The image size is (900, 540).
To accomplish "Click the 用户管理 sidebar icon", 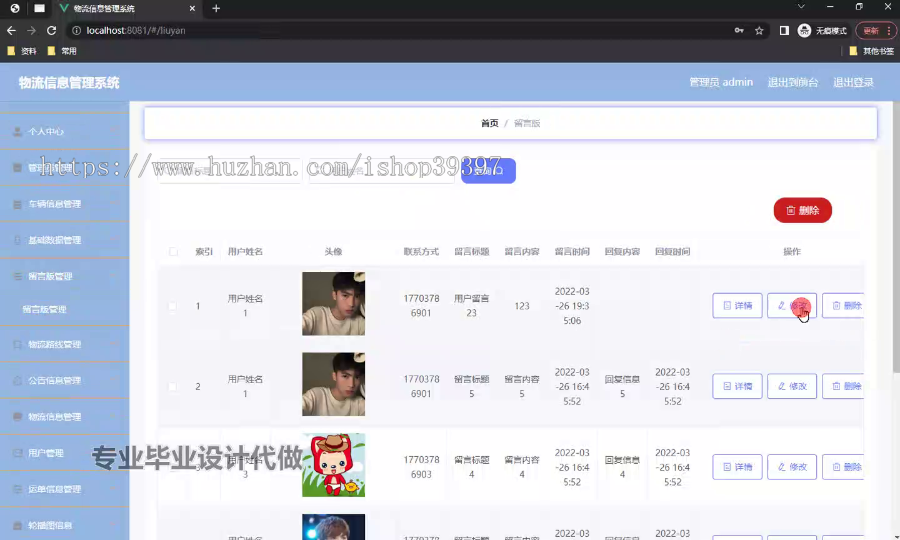I will pyautogui.click(x=17, y=453).
